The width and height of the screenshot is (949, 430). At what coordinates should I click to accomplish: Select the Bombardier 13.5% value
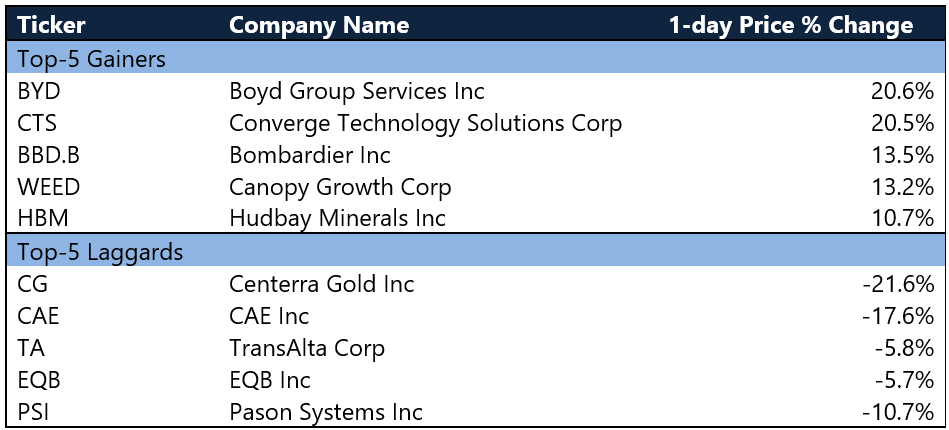pos(902,155)
